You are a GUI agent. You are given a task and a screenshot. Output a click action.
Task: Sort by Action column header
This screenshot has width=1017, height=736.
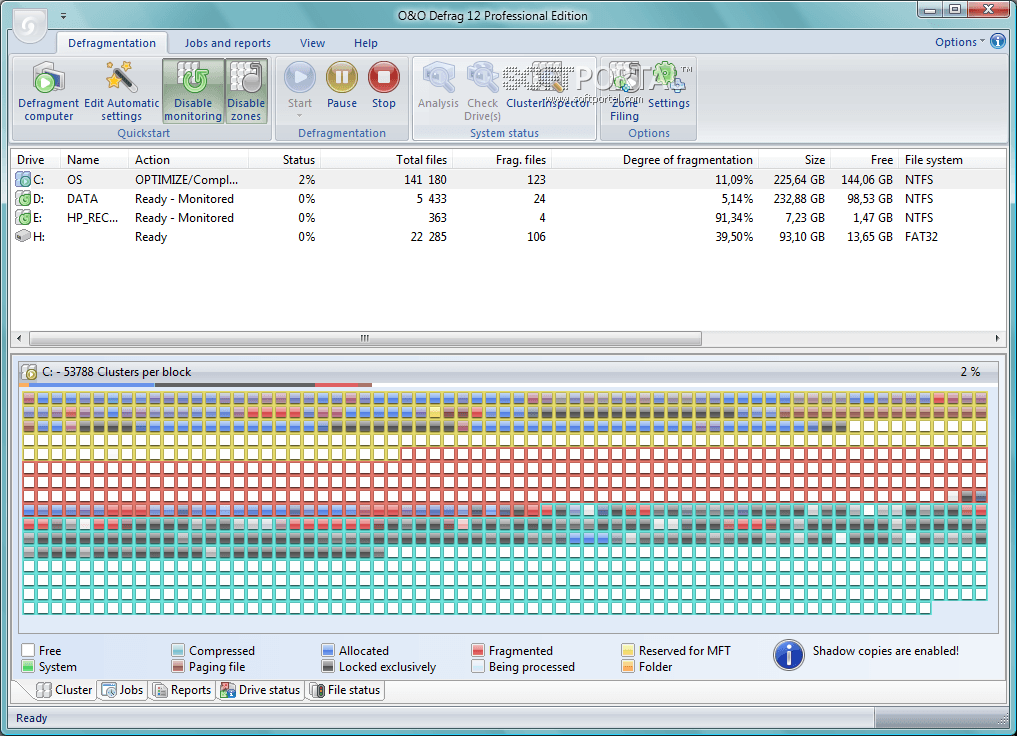[x=188, y=160]
